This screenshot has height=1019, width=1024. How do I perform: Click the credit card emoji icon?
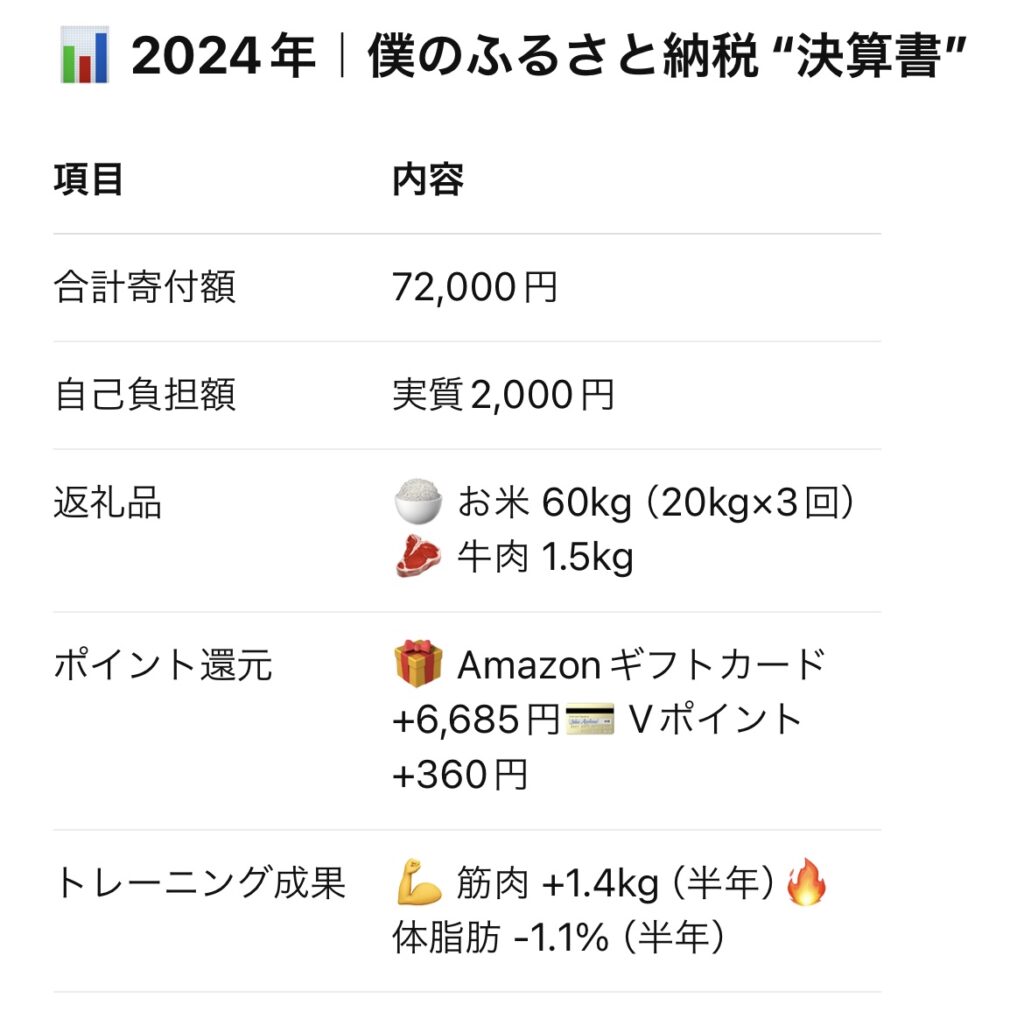[590, 719]
